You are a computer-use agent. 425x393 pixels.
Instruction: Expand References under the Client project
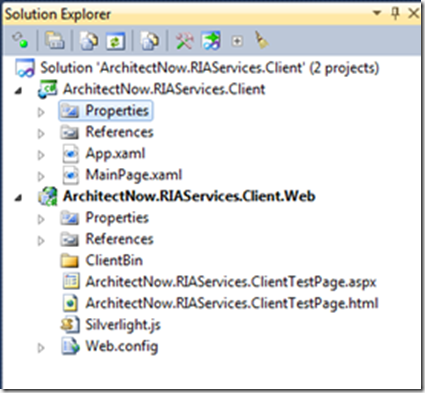click(41, 134)
